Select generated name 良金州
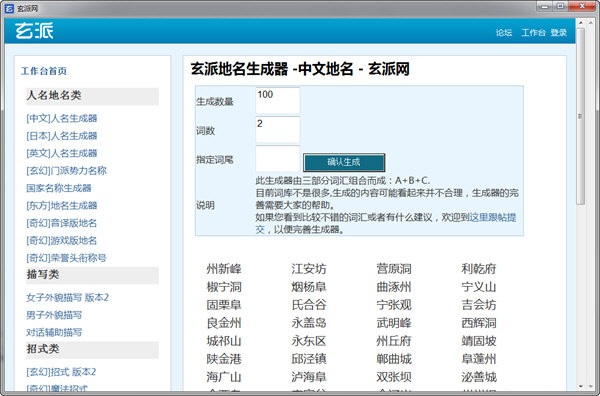This screenshot has height=396, width=600. (x=224, y=323)
